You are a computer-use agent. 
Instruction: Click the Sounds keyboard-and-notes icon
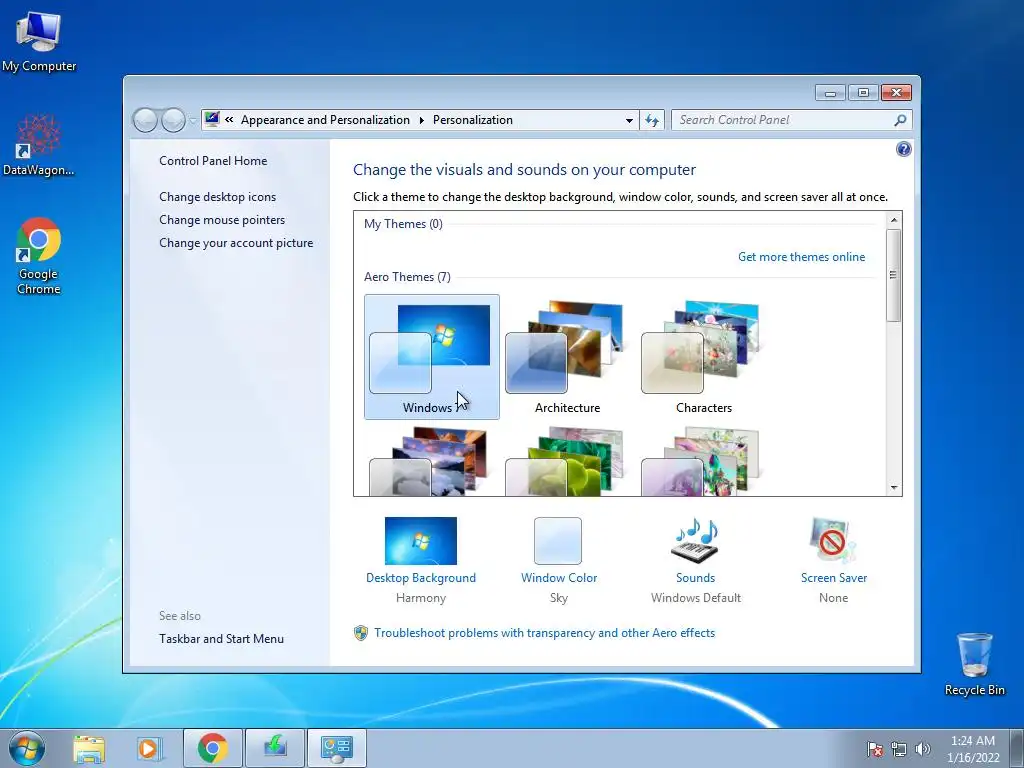coord(696,541)
